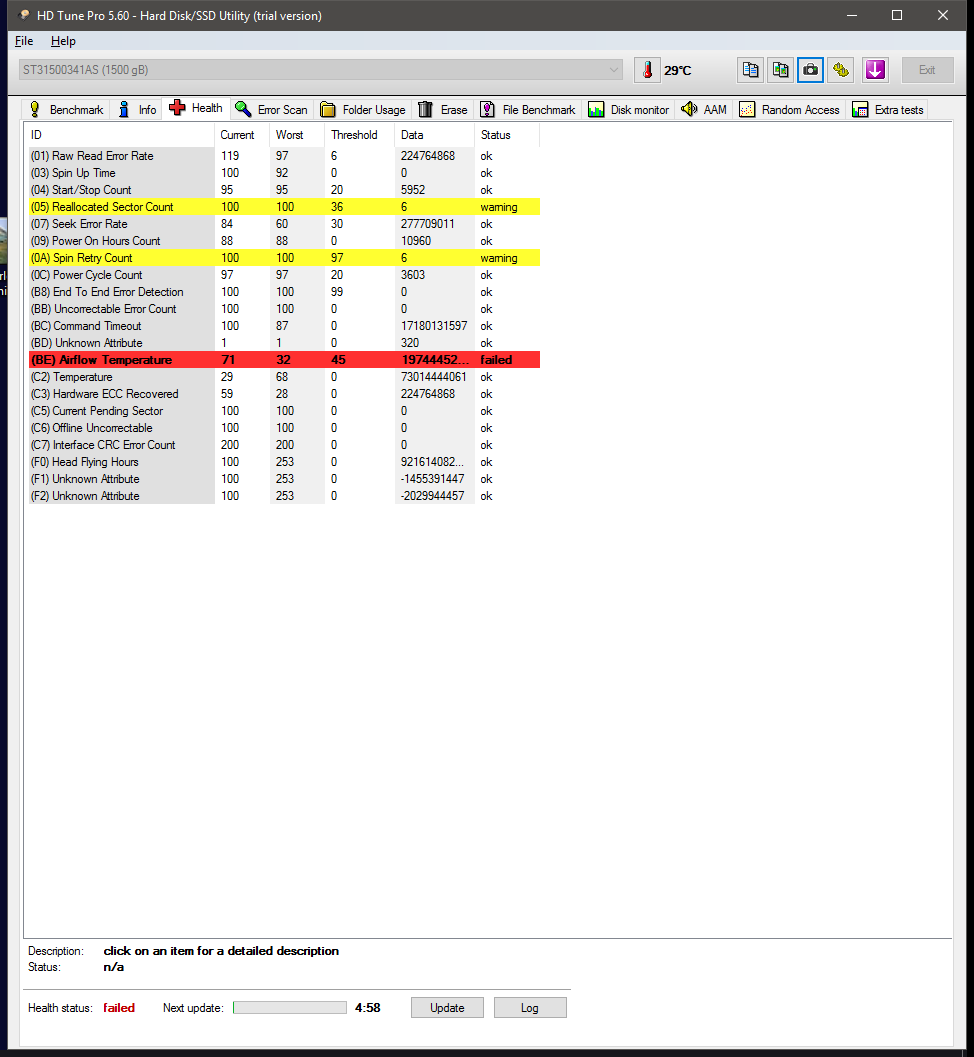Open the Disk monitor tab
The width and height of the screenshot is (974, 1057).
628,110
